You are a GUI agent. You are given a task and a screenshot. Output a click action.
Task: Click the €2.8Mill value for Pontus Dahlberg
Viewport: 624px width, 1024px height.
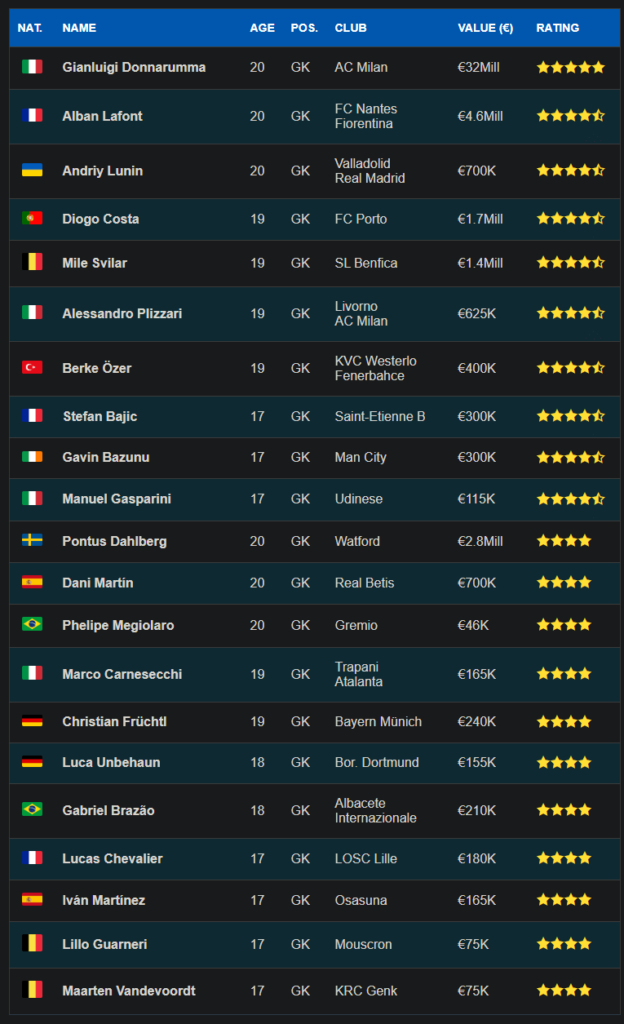[480, 541]
